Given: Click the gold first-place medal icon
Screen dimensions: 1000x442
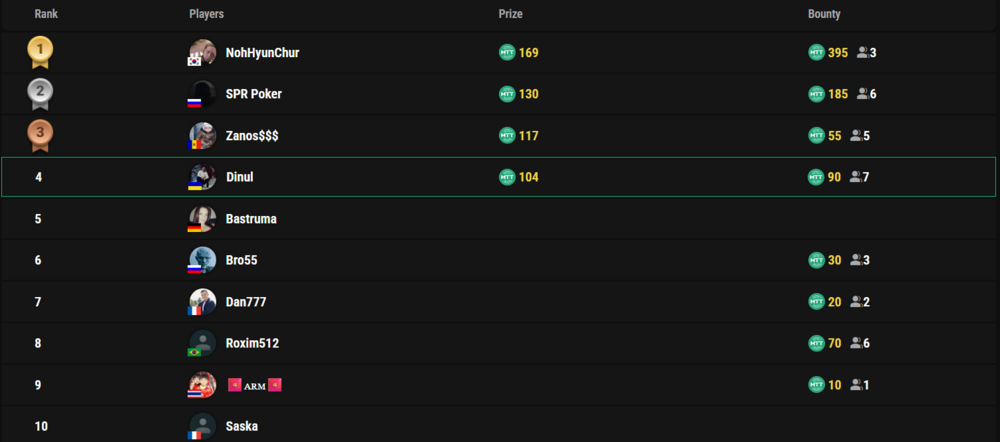Looking at the screenshot, I should 40,52.
